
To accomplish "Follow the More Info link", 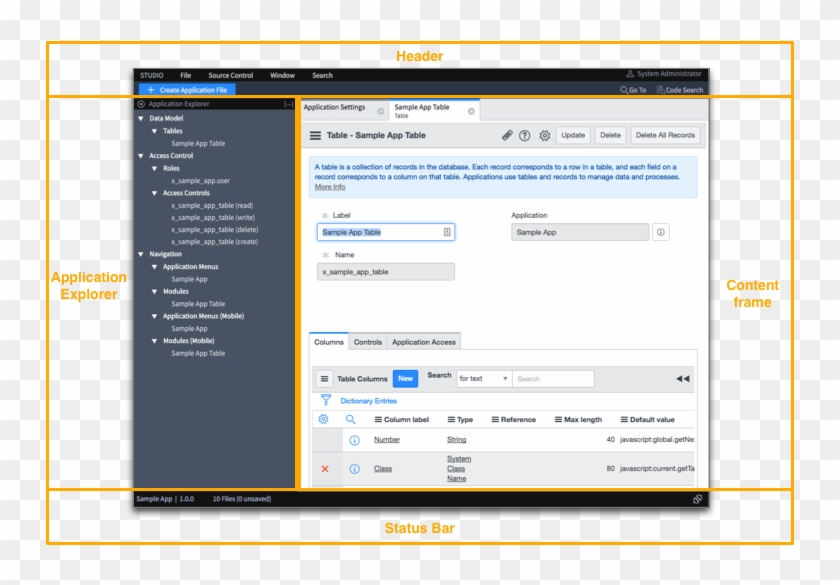I will point(330,187).
